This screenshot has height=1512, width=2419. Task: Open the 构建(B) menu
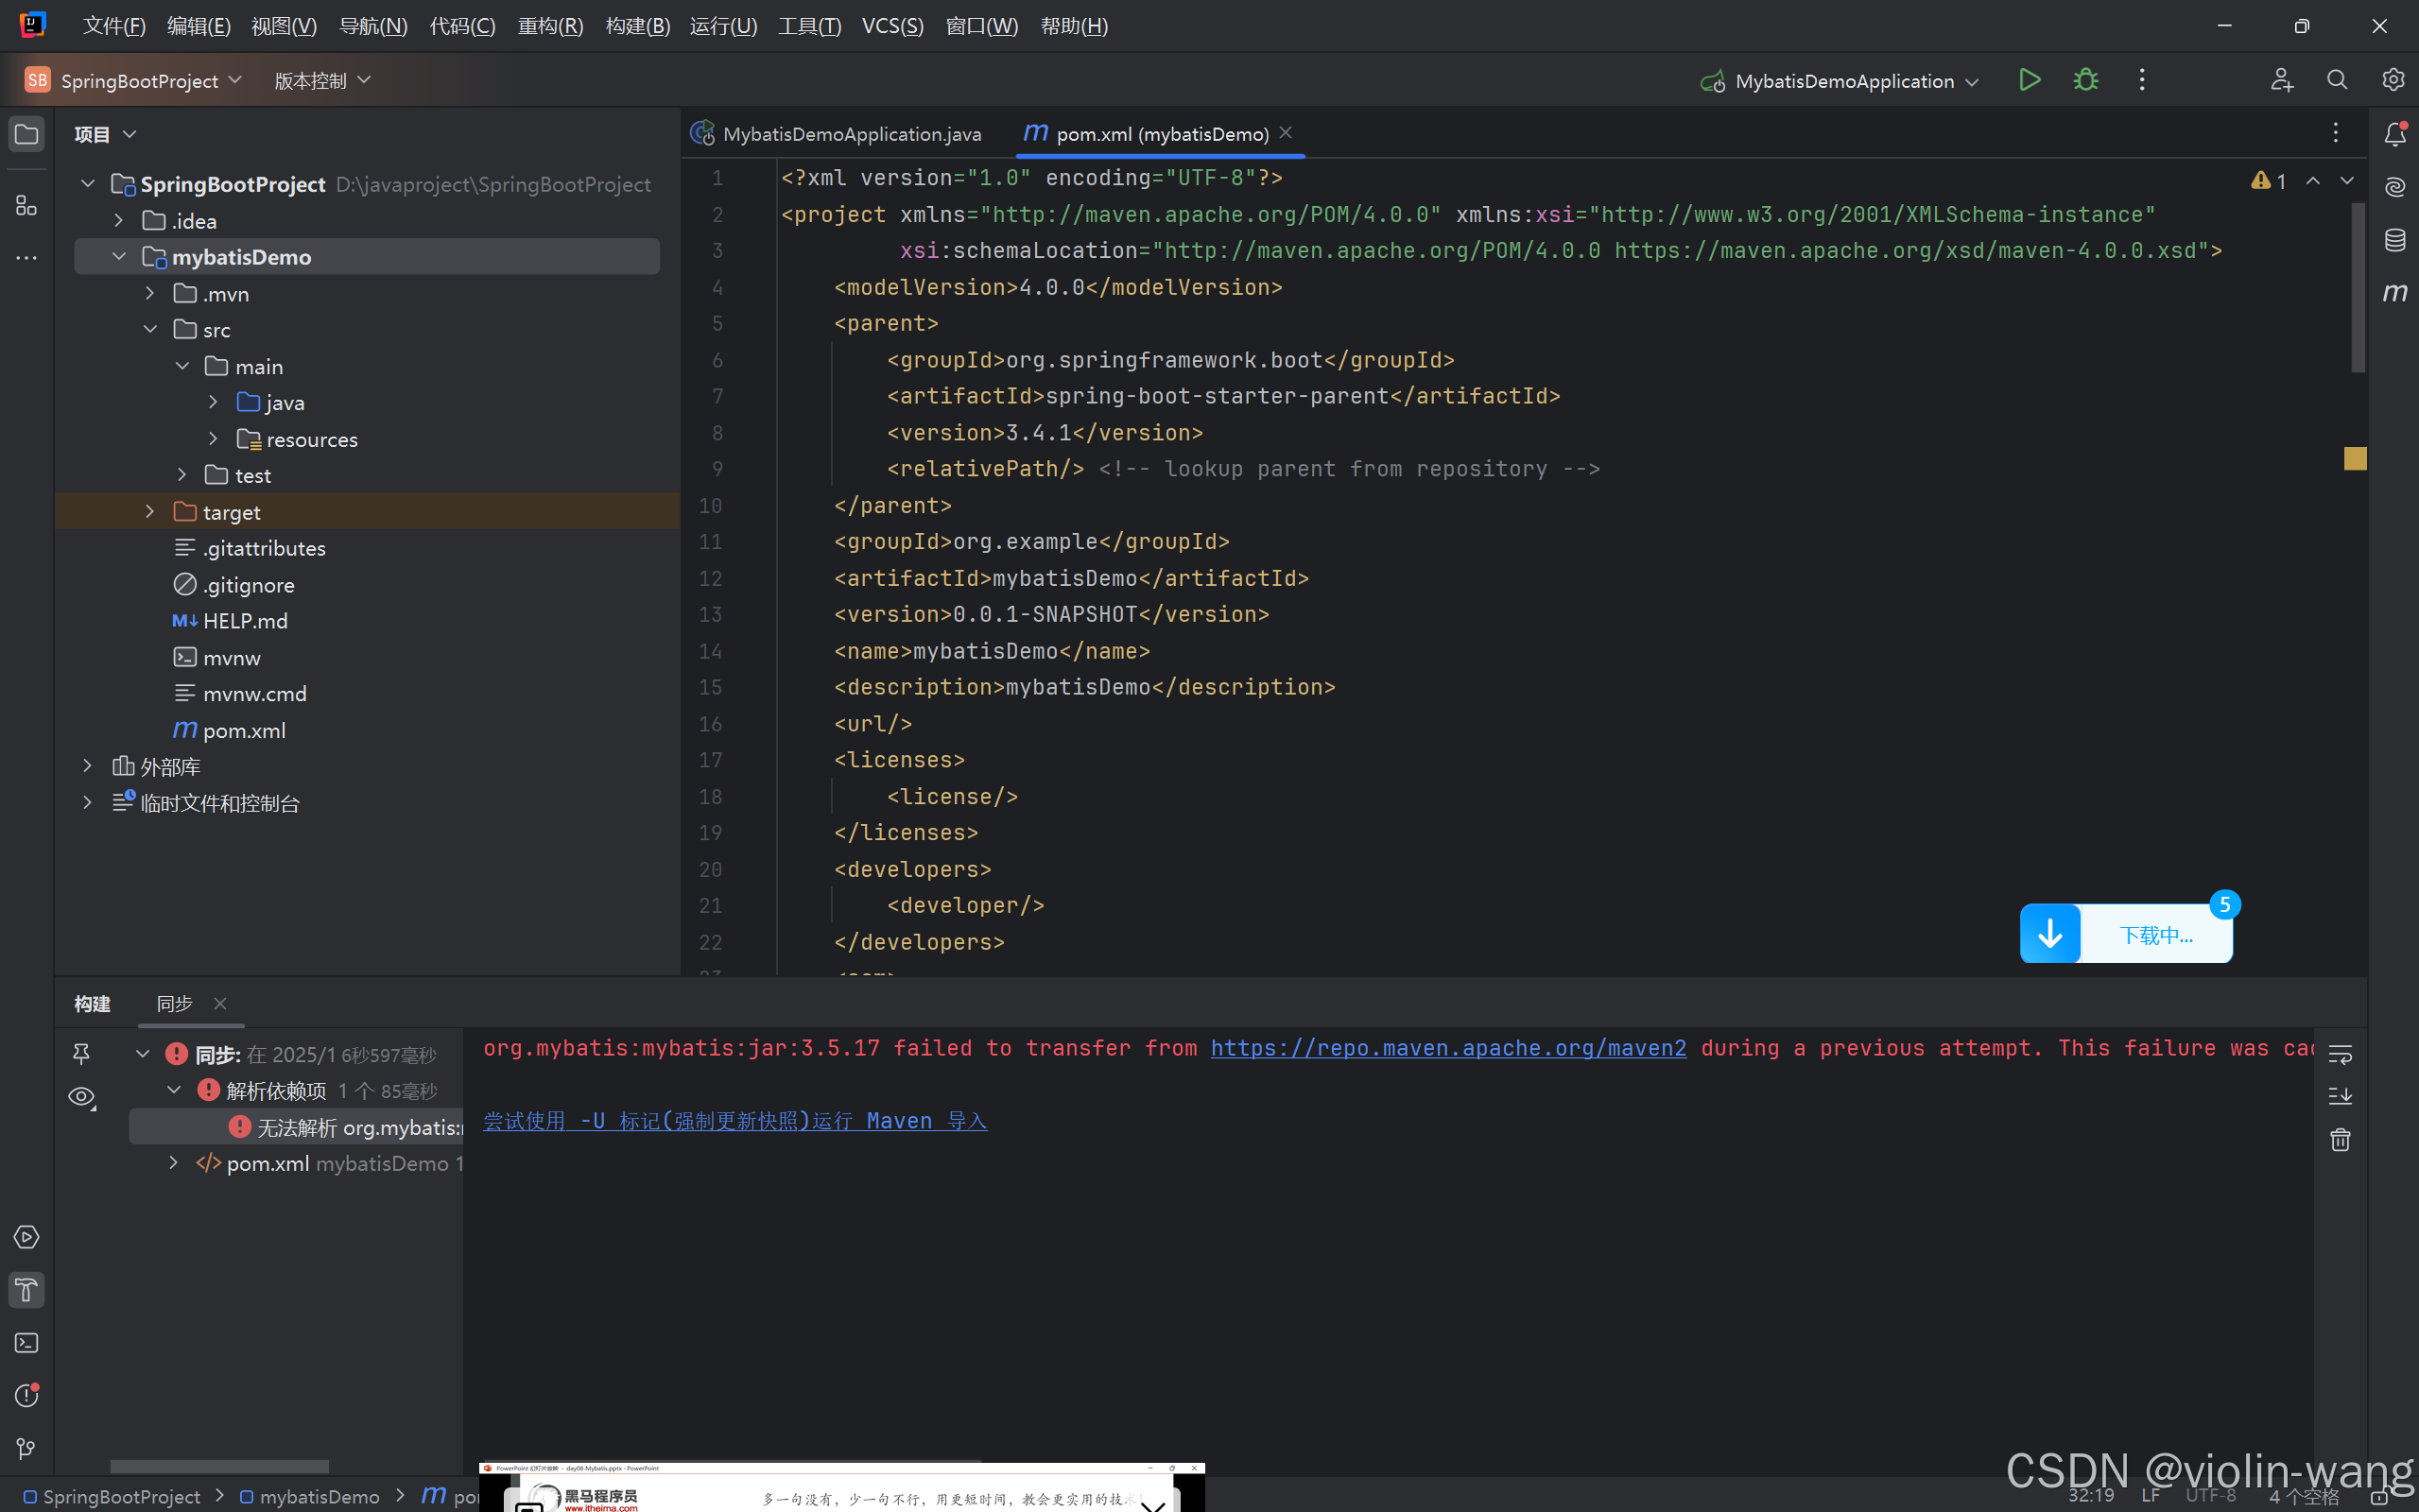(x=637, y=26)
